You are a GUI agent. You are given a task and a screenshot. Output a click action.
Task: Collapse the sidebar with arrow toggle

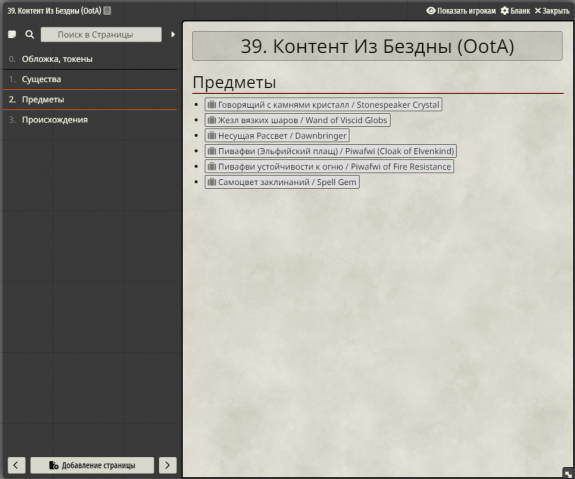(173, 34)
